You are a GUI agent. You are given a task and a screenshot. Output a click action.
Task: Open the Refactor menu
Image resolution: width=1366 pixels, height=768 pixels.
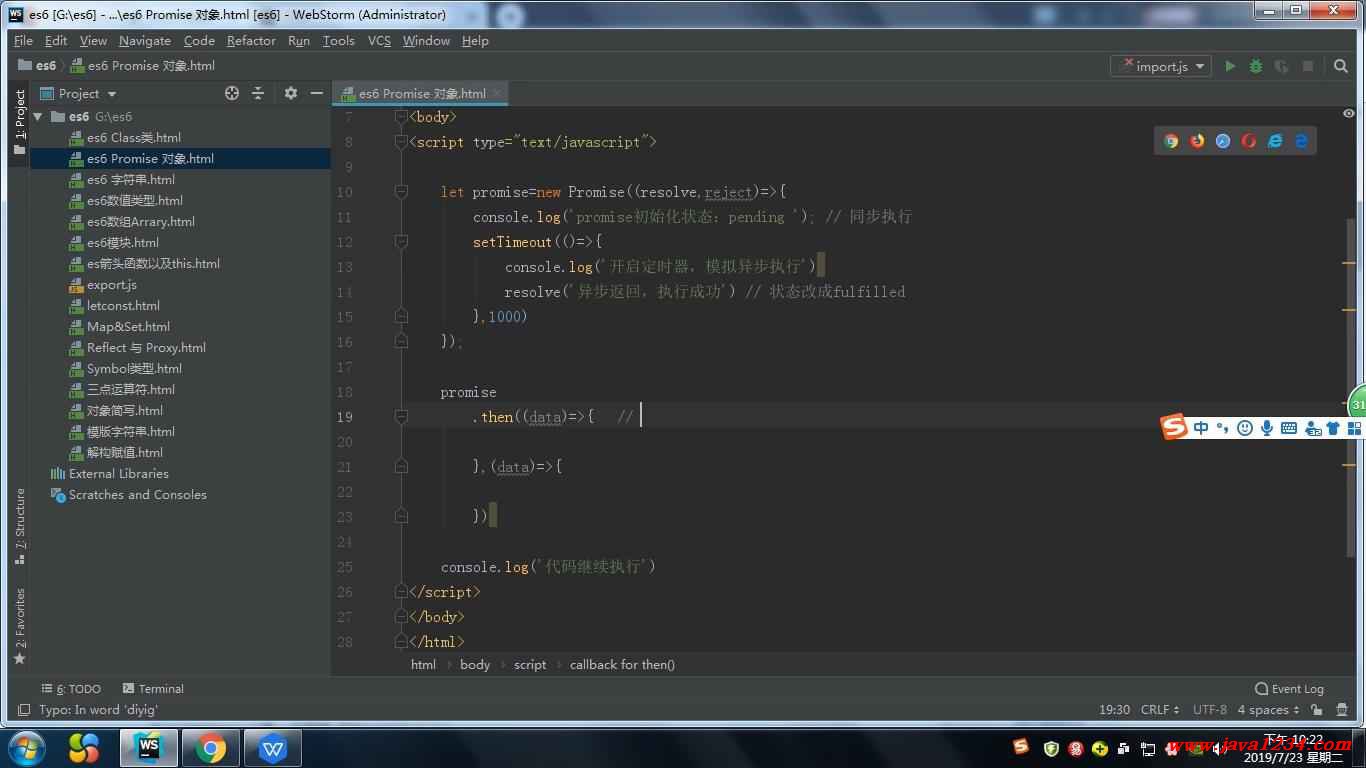click(251, 41)
